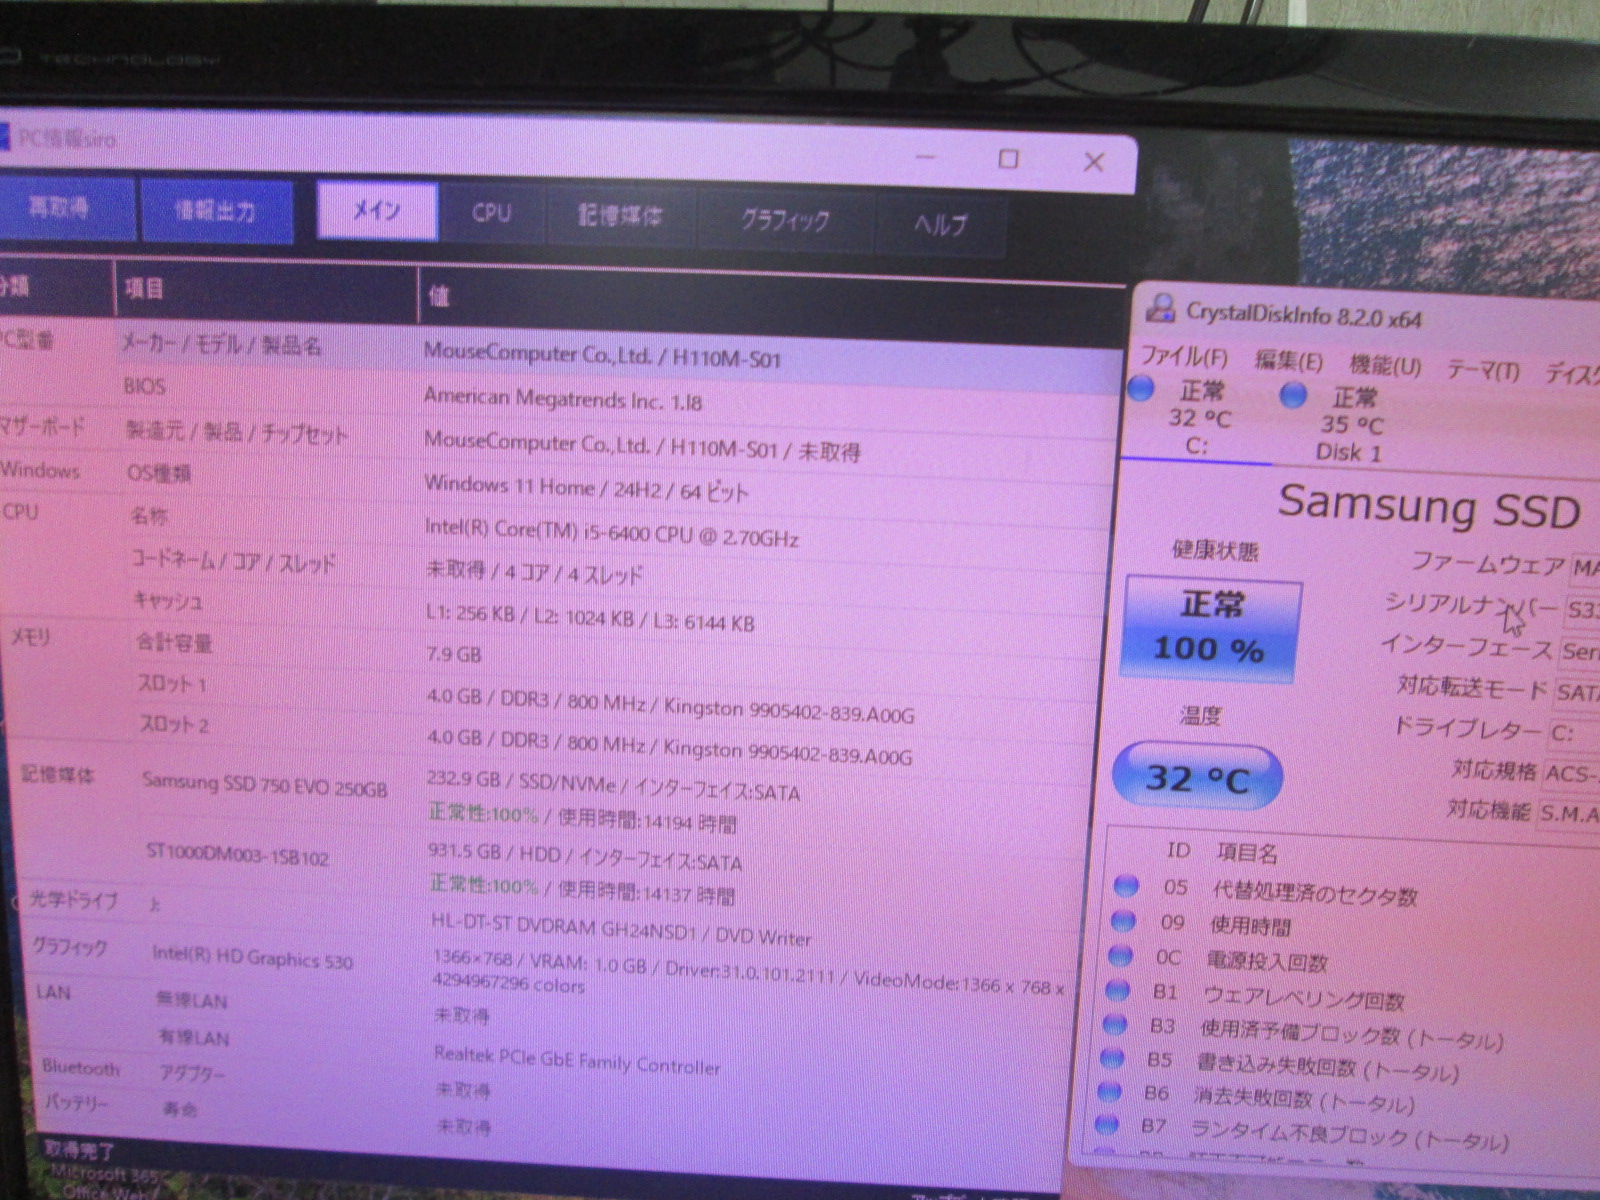The height and width of the screenshot is (1200, 1600).
Task: Click the 項目 column header
Action: click(265, 290)
